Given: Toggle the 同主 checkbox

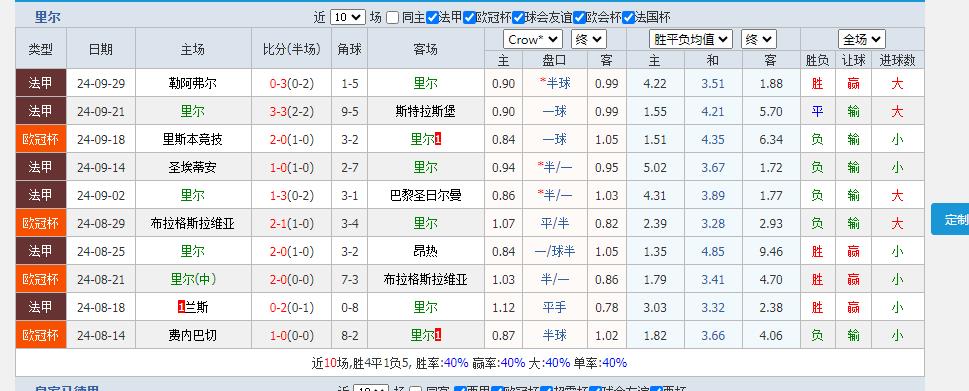Looking at the screenshot, I should tap(392, 18).
